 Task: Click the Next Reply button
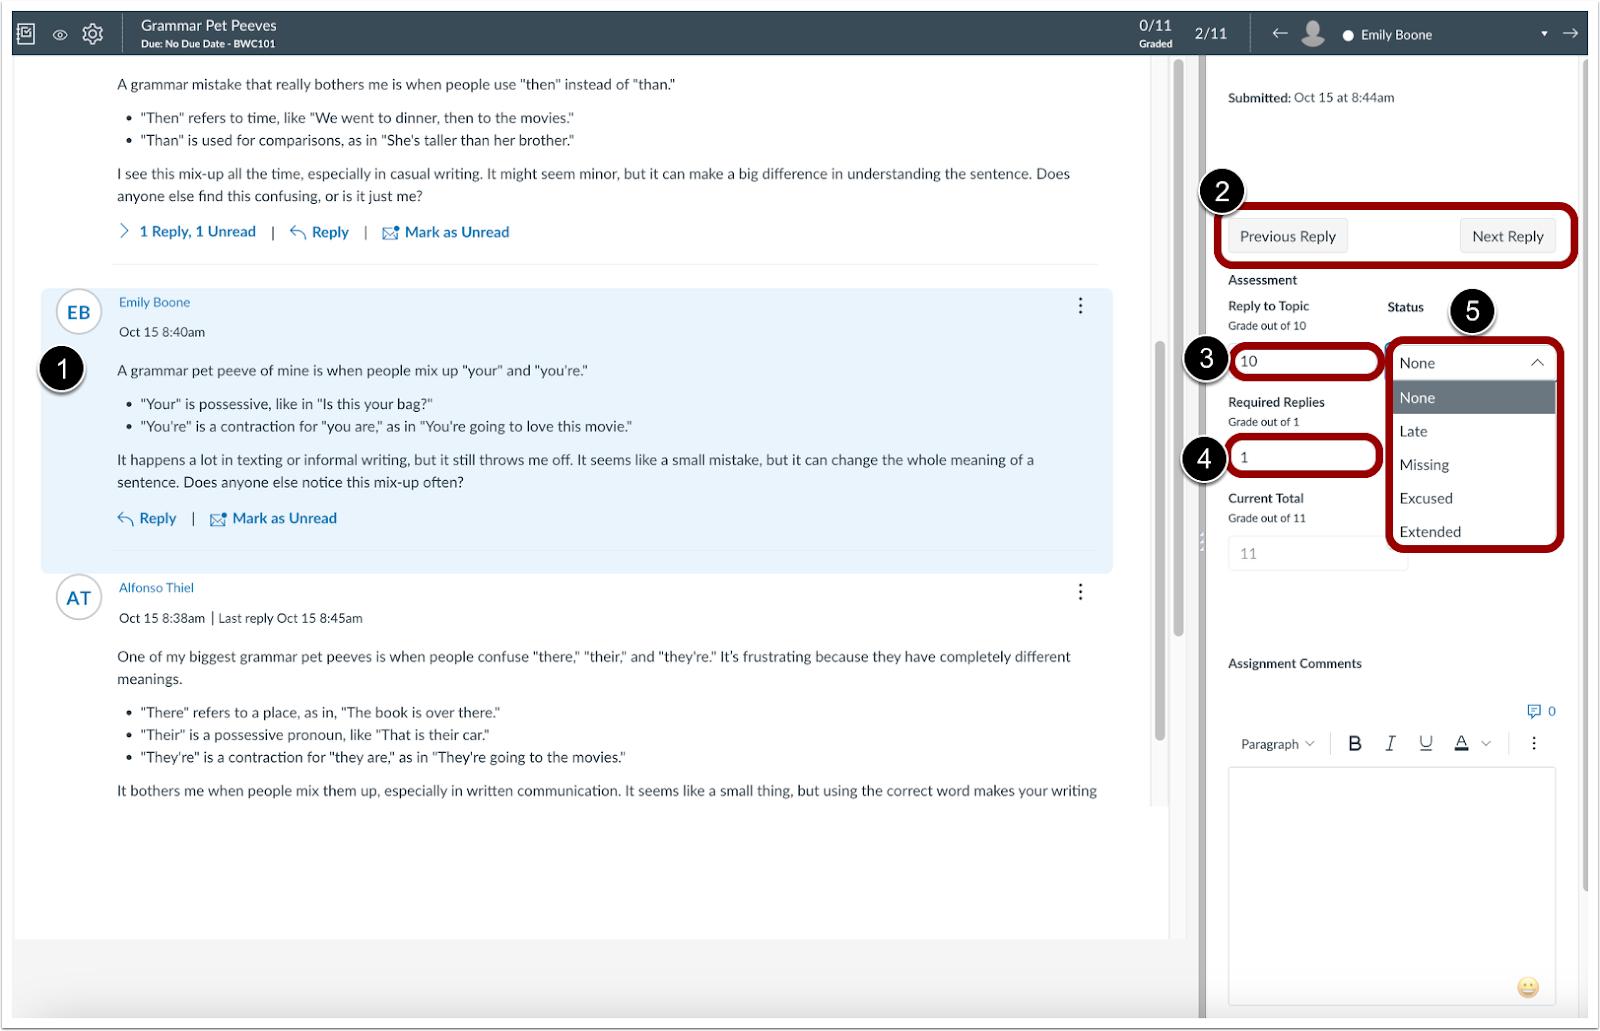tap(1507, 236)
